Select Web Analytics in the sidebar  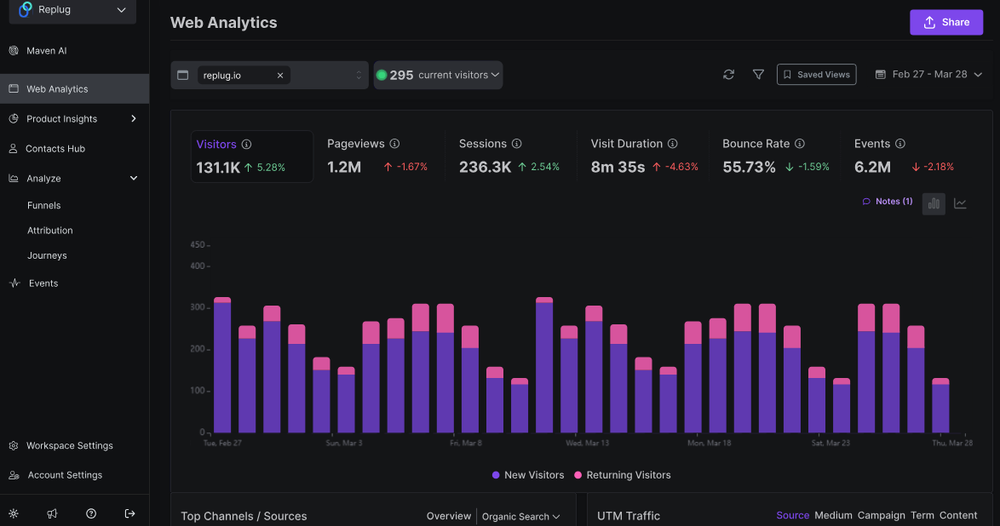[x=75, y=89]
